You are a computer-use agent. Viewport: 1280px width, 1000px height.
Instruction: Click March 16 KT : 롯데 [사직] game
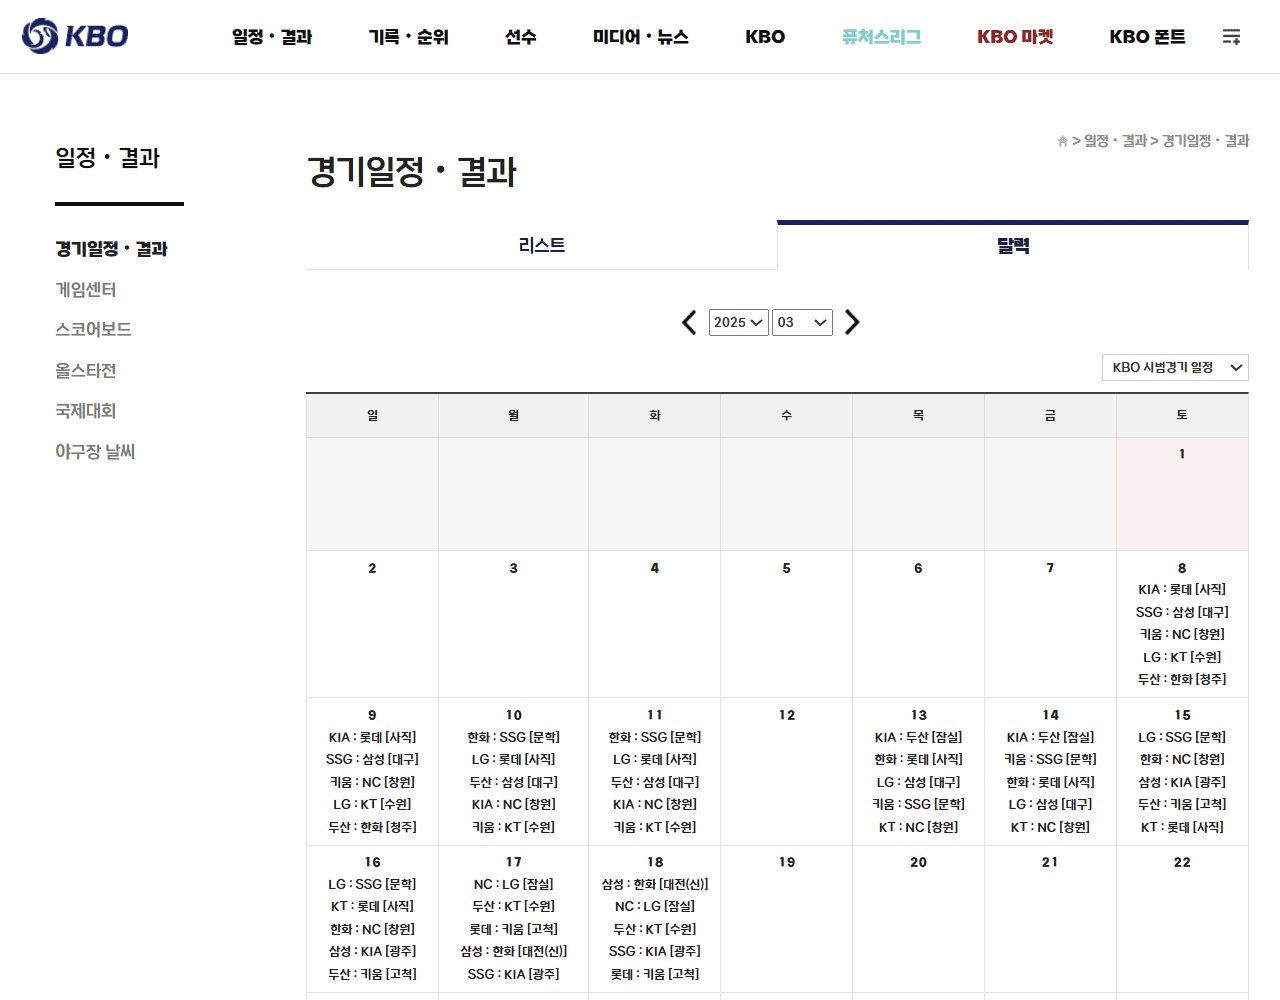coord(372,906)
